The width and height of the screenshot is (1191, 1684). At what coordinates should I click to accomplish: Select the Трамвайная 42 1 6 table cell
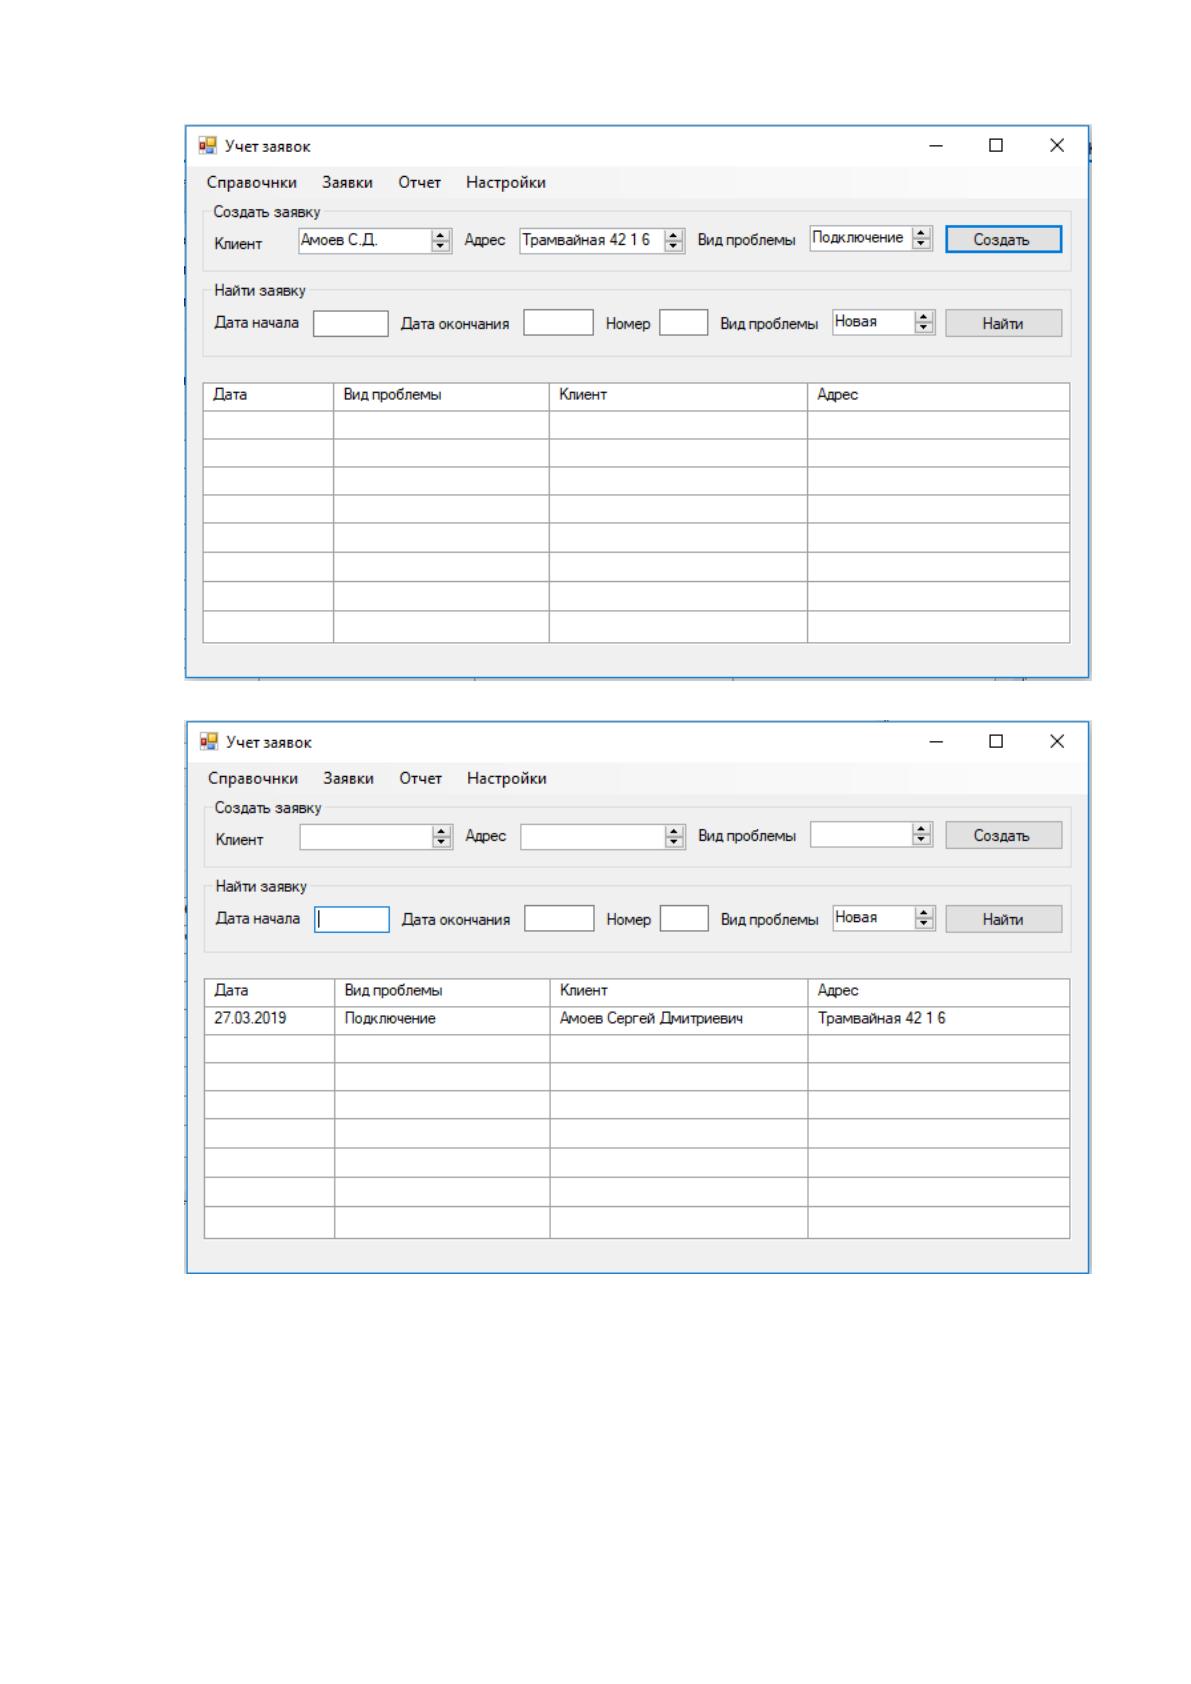[939, 1020]
